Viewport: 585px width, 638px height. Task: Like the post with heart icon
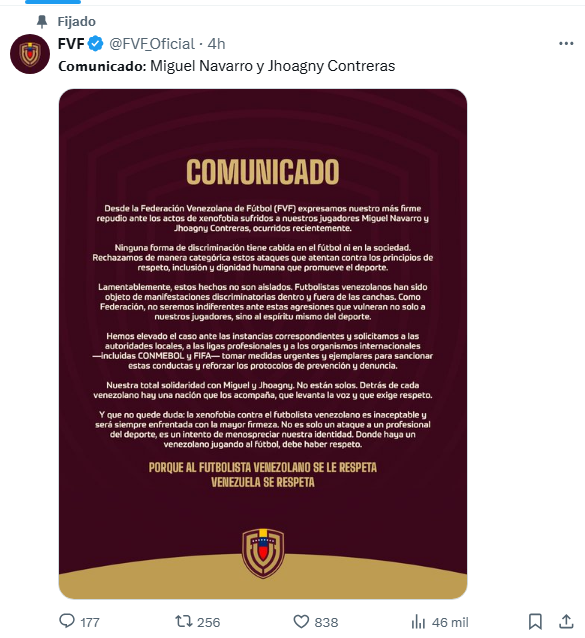pos(301,622)
